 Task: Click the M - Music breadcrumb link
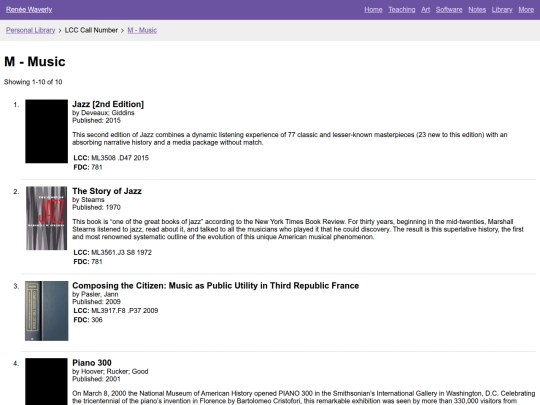(x=142, y=30)
